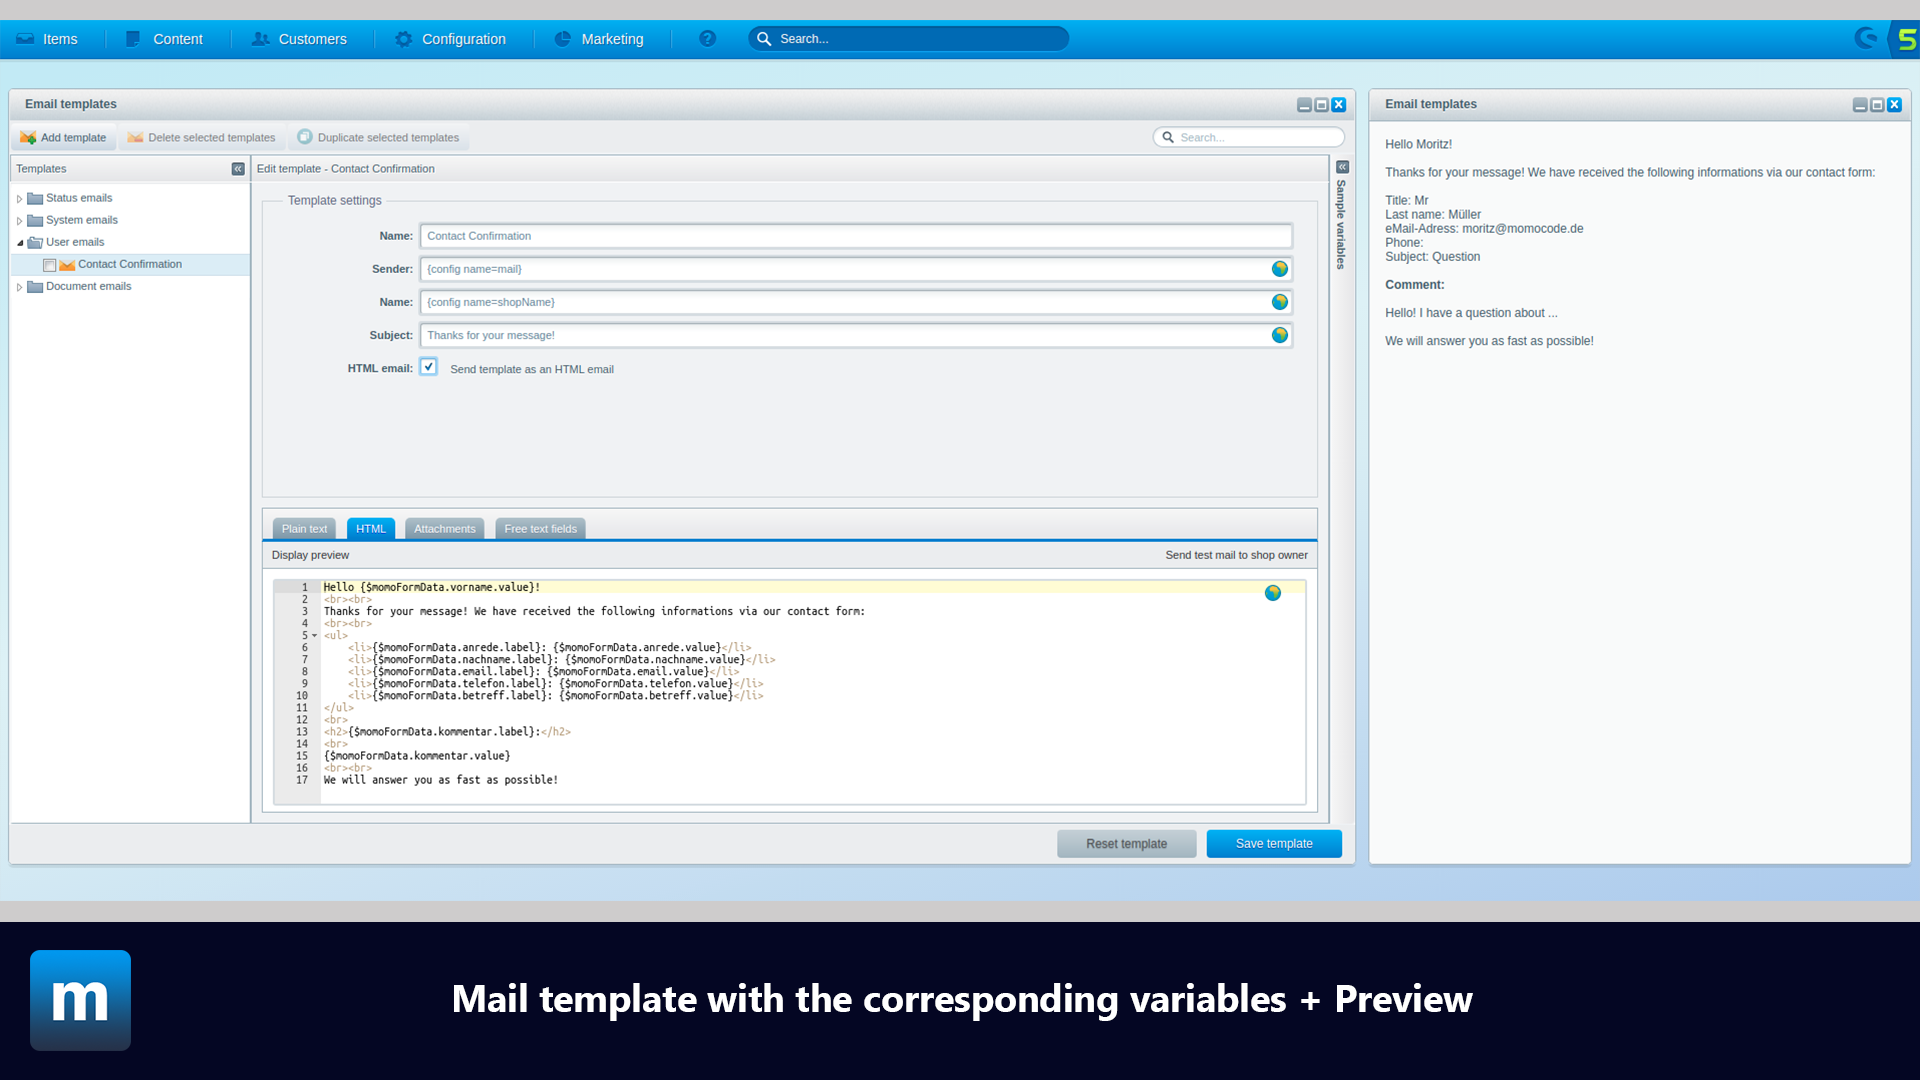The height and width of the screenshot is (1080, 1920).
Task: Open the Content menu
Action: click(164, 39)
